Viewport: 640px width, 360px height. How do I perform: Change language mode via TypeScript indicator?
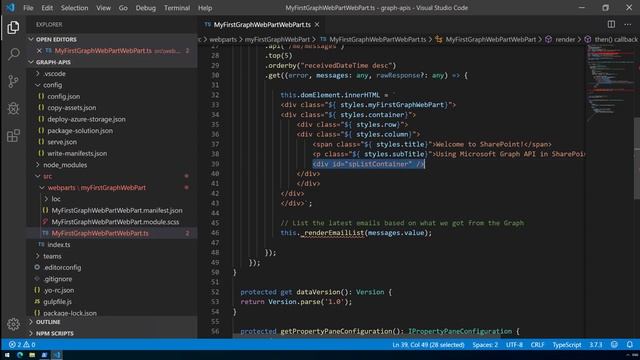click(x=567, y=344)
